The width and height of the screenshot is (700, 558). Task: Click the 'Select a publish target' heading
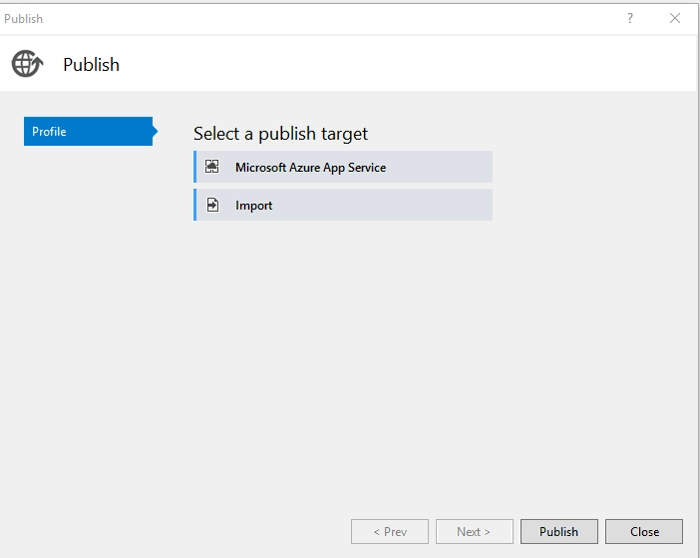280,133
